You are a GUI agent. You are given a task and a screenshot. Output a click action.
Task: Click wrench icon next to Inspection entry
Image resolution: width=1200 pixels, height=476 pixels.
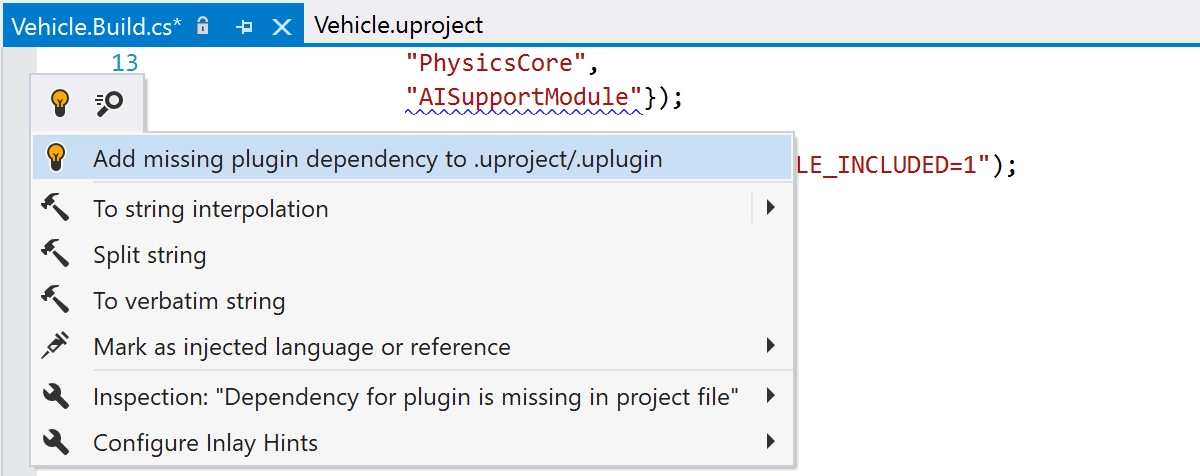tap(56, 396)
